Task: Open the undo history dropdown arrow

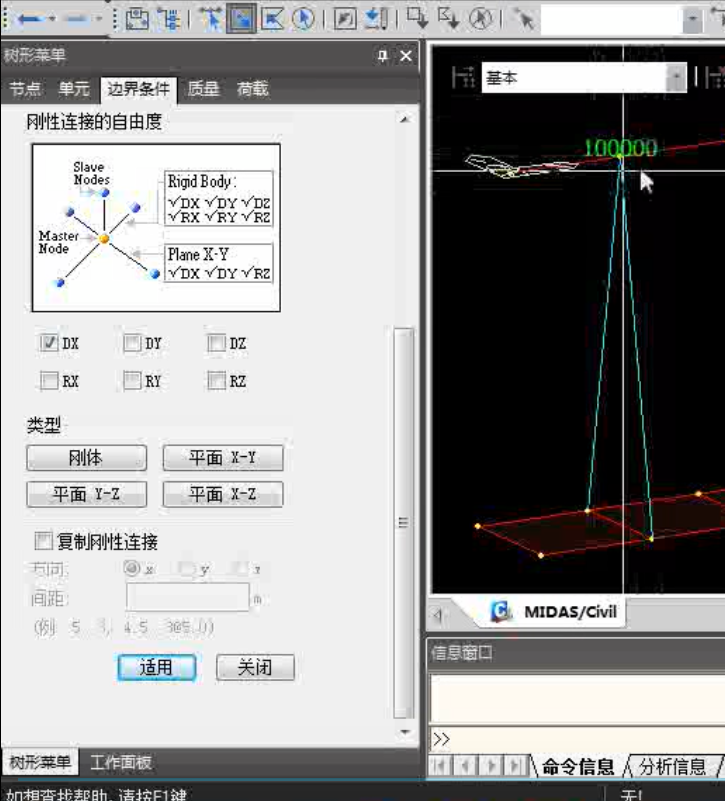Action: pos(52,19)
